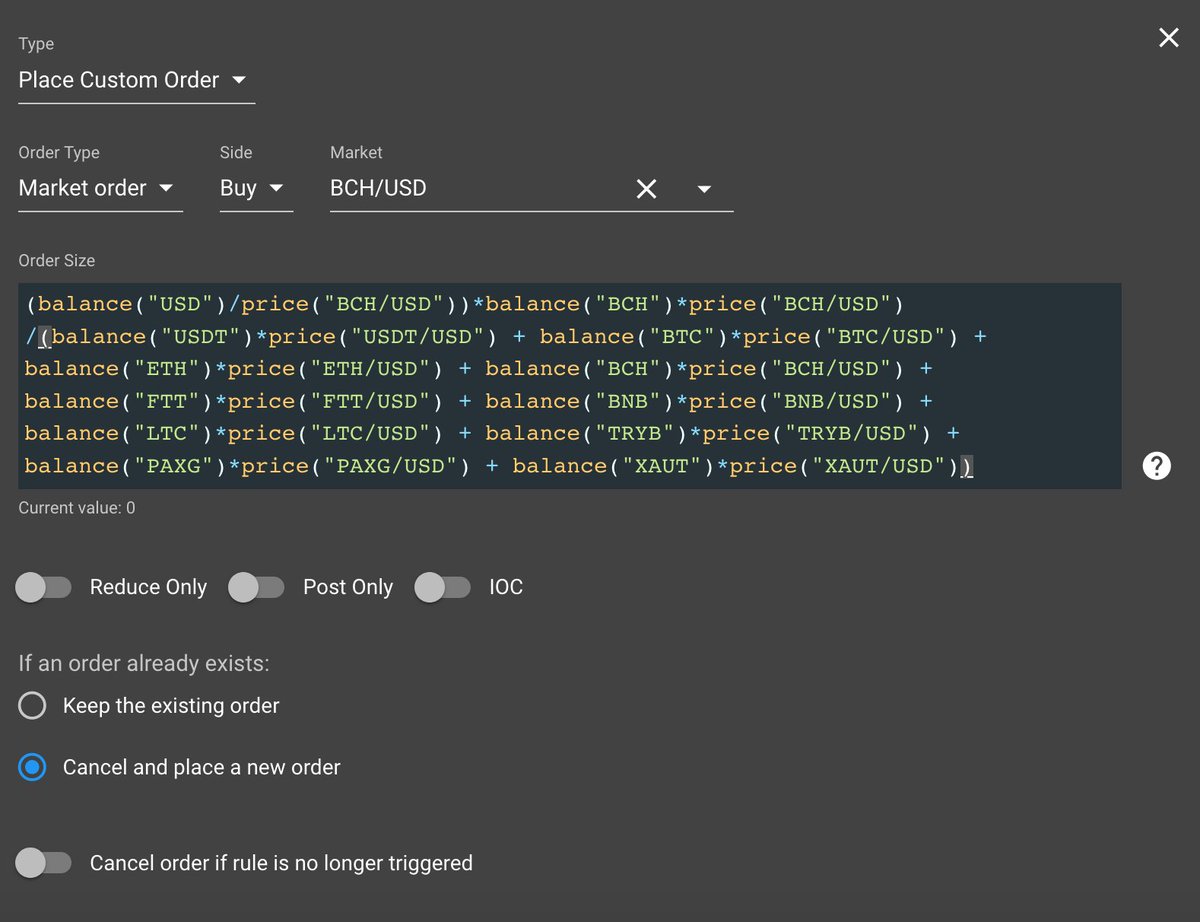Open the order size help question mark
The height and width of the screenshot is (922, 1200).
pyautogui.click(x=1156, y=465)
